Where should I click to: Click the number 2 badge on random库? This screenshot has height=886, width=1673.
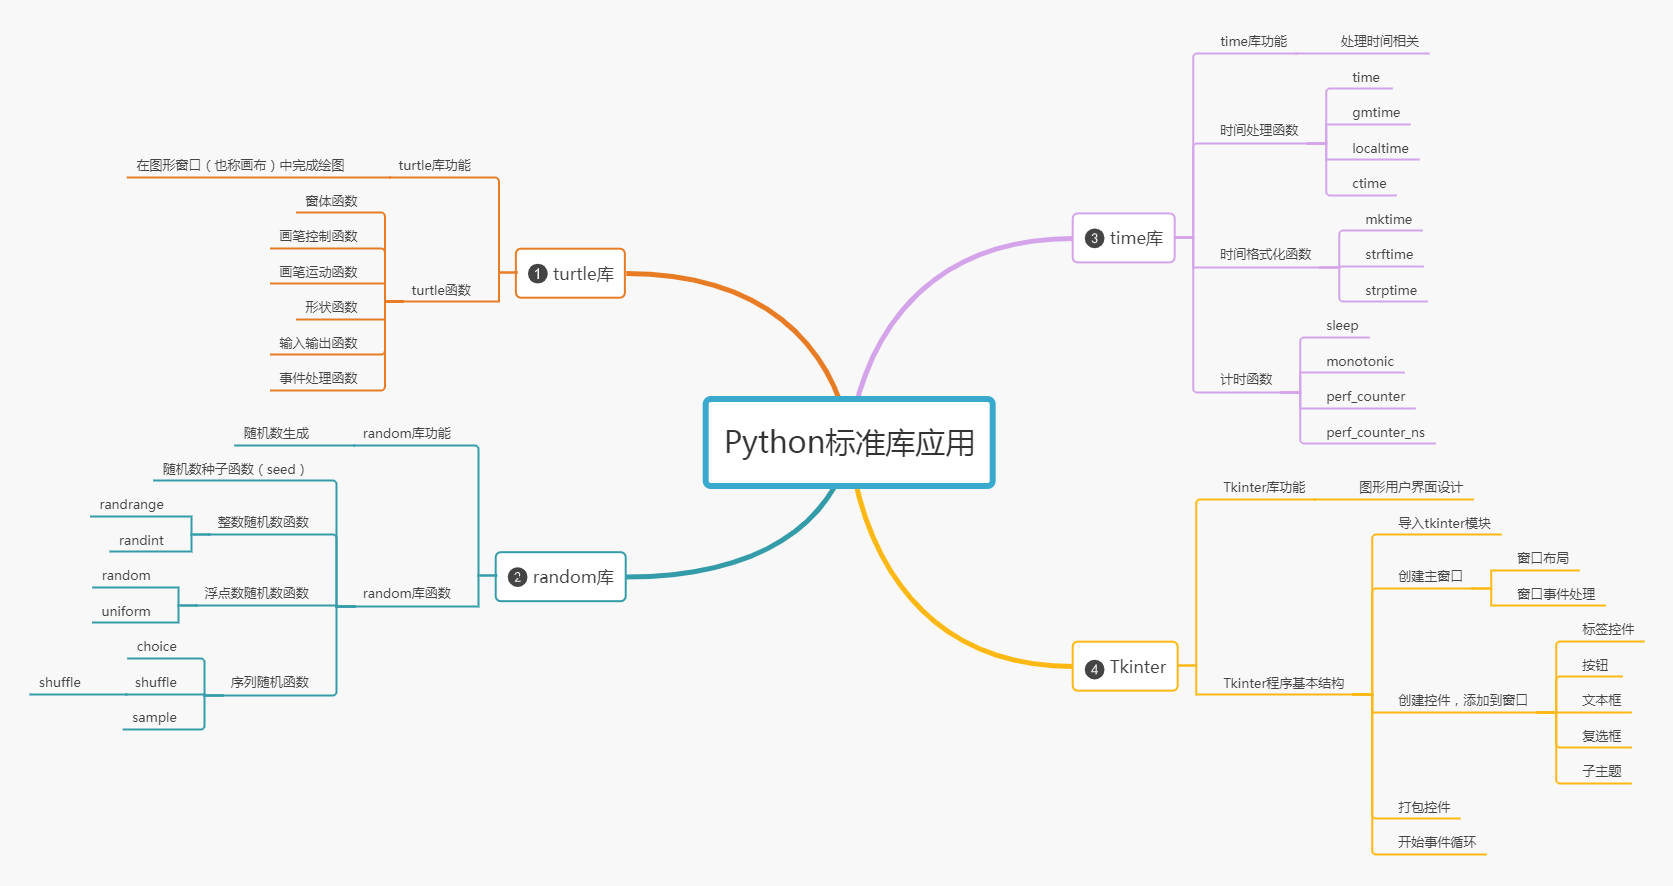(517, 577)
